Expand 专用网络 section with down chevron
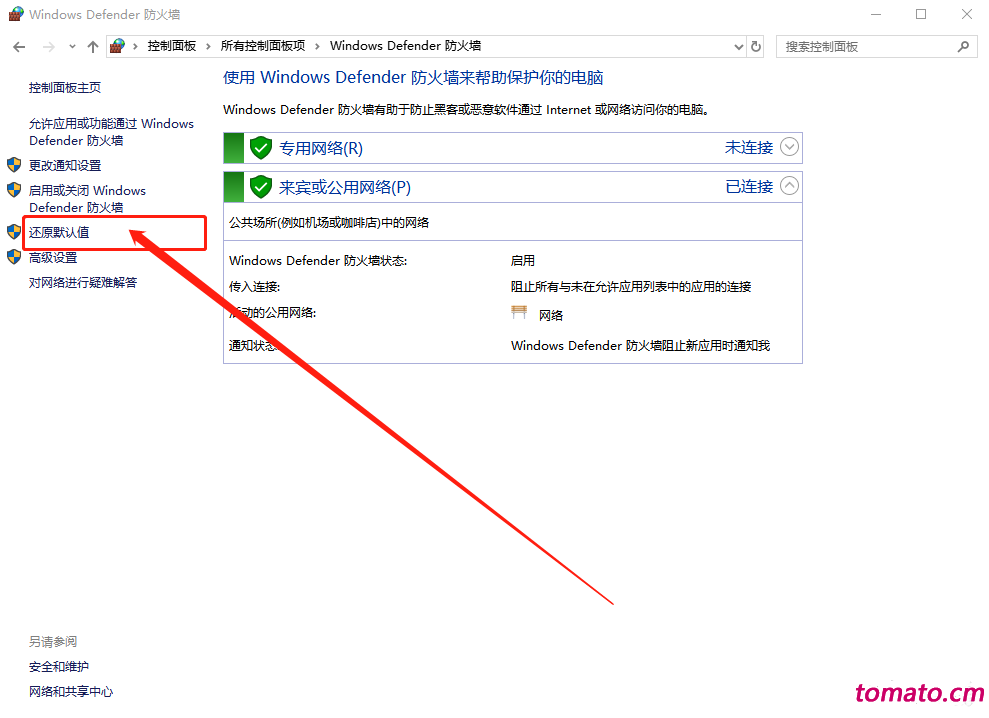The image size is (989, 718). (x=789, y=147)
